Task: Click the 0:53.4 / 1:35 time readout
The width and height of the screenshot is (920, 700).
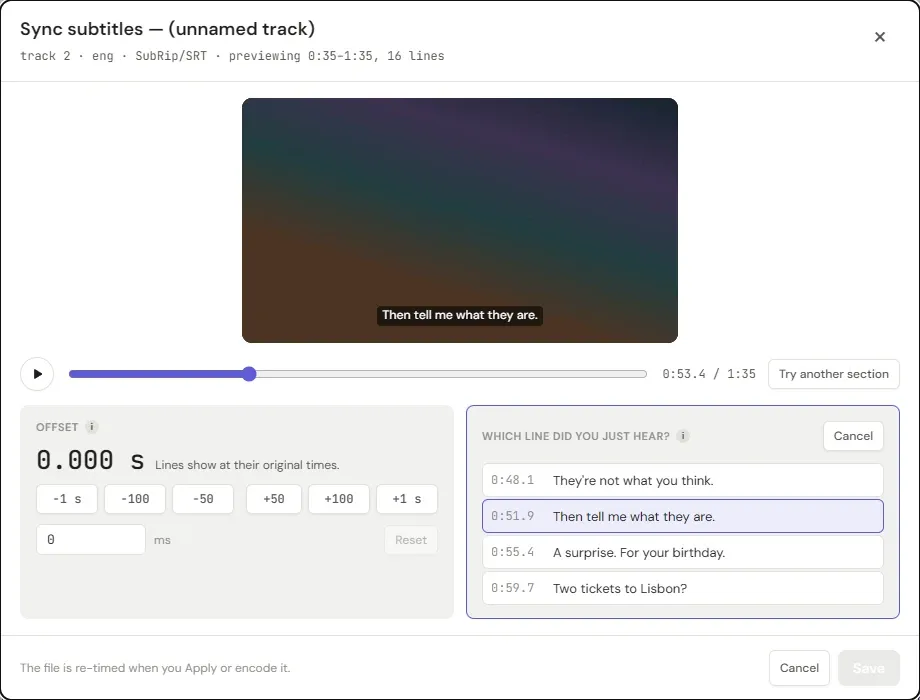Action: pos(709,374)
